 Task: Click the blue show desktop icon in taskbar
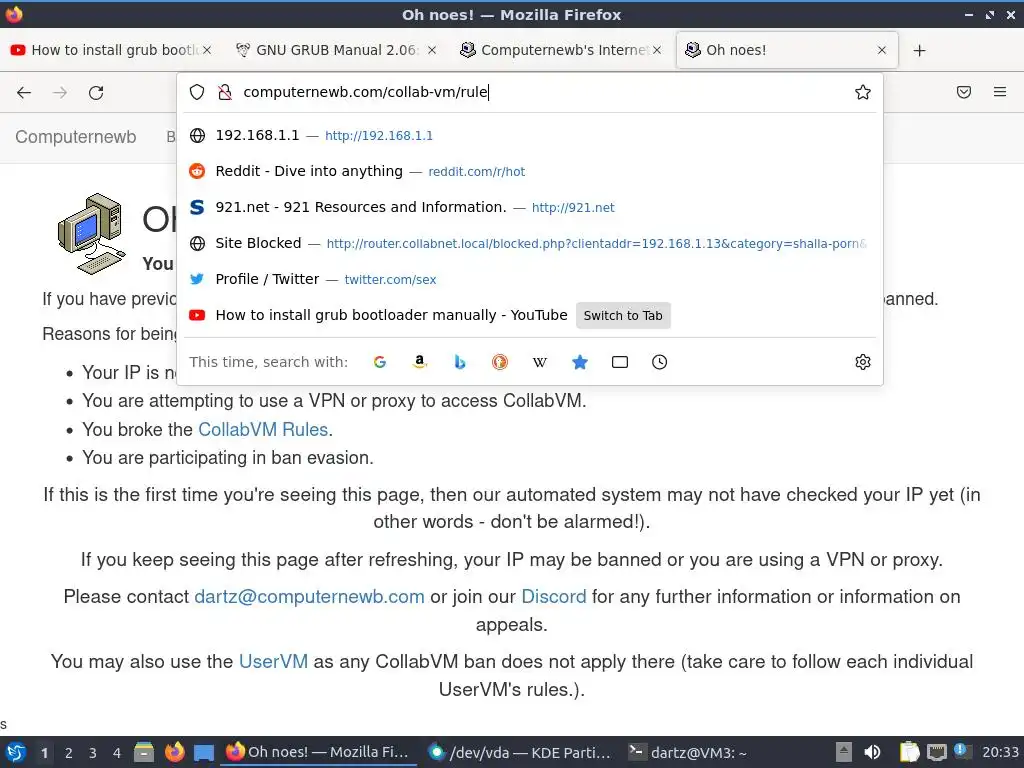(x=204, y=753)
